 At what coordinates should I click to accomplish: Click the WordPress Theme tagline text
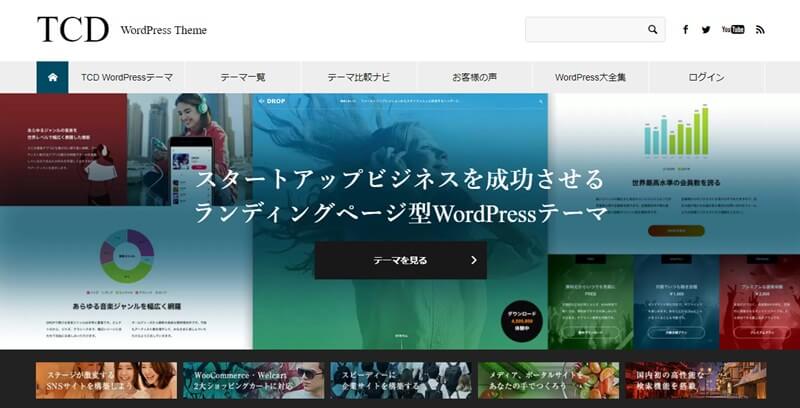[x=164, y=30]
